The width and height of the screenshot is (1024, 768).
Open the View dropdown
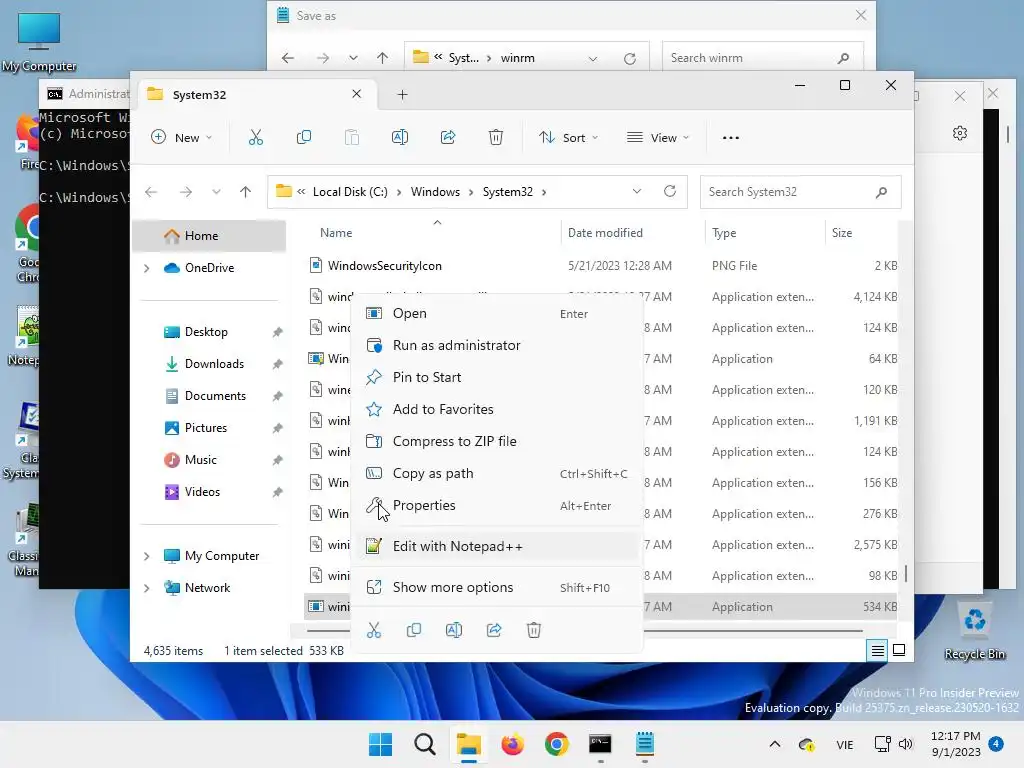658,138
